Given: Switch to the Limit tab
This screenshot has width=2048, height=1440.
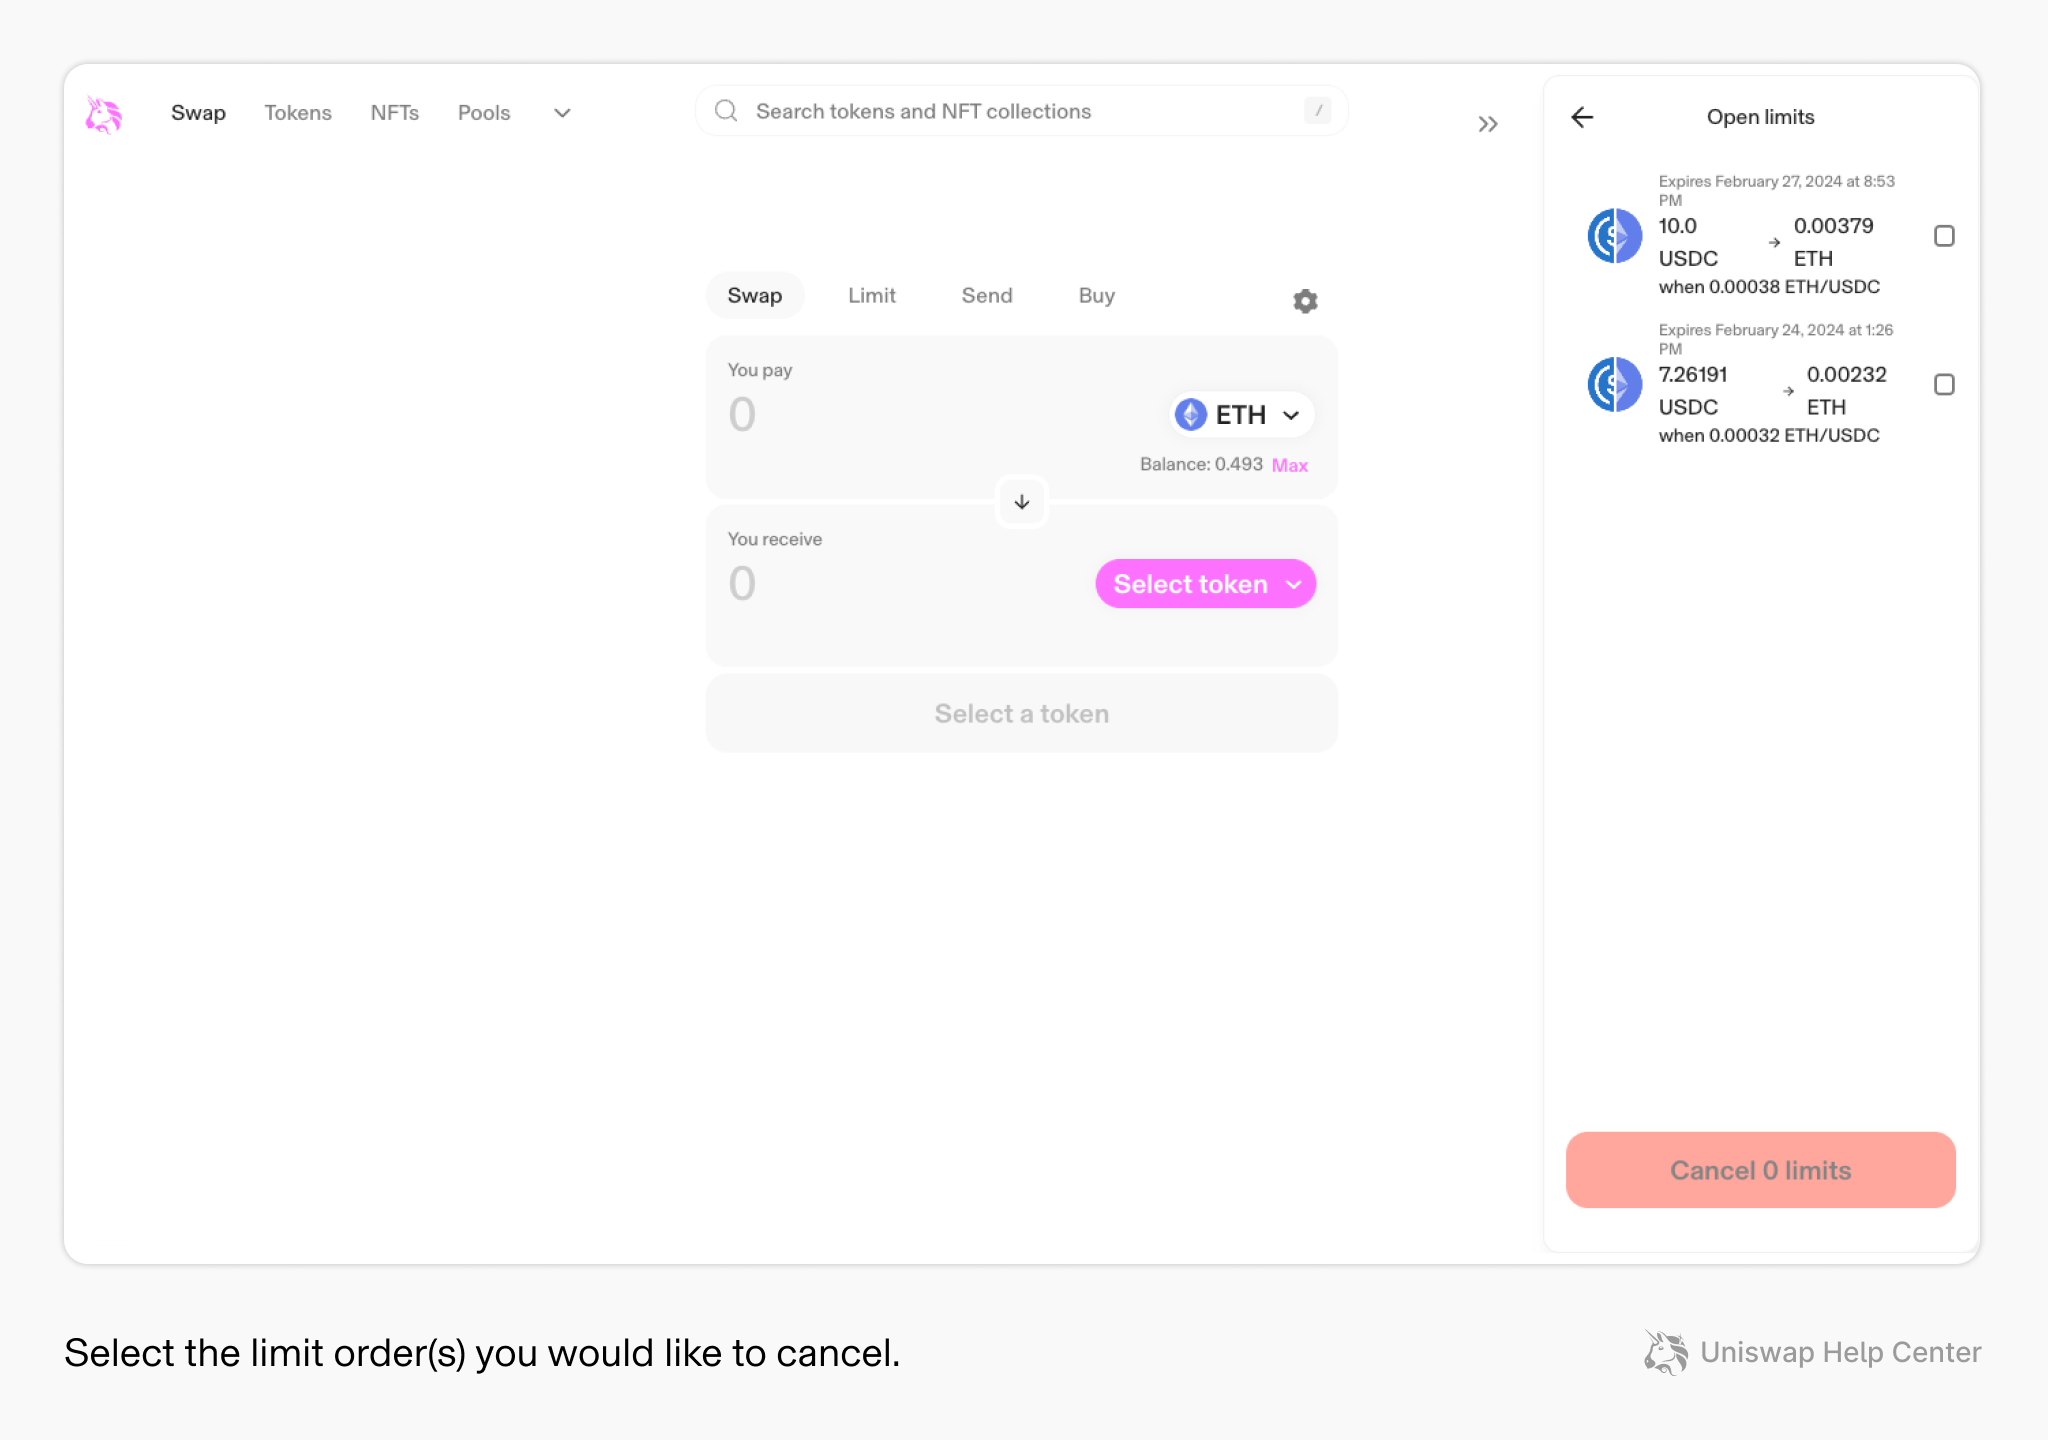Looking at the screenshot, I should (872, 296).
